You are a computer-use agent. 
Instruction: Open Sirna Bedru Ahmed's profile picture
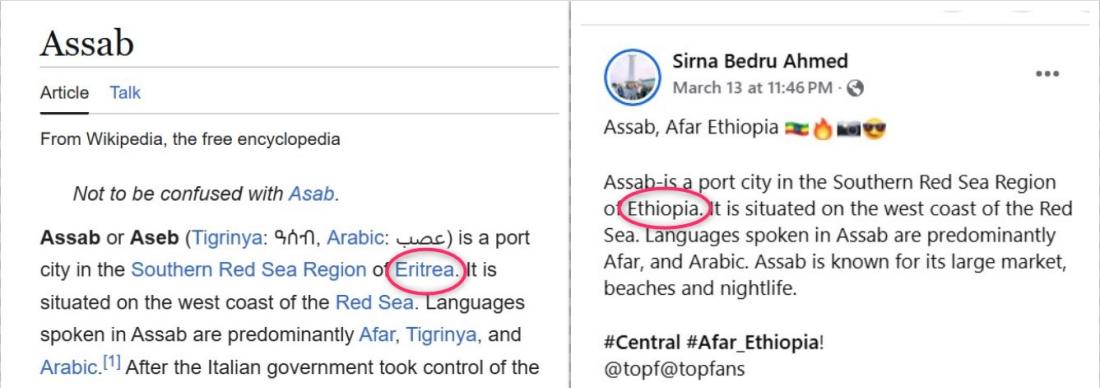(x=632, y=77)
